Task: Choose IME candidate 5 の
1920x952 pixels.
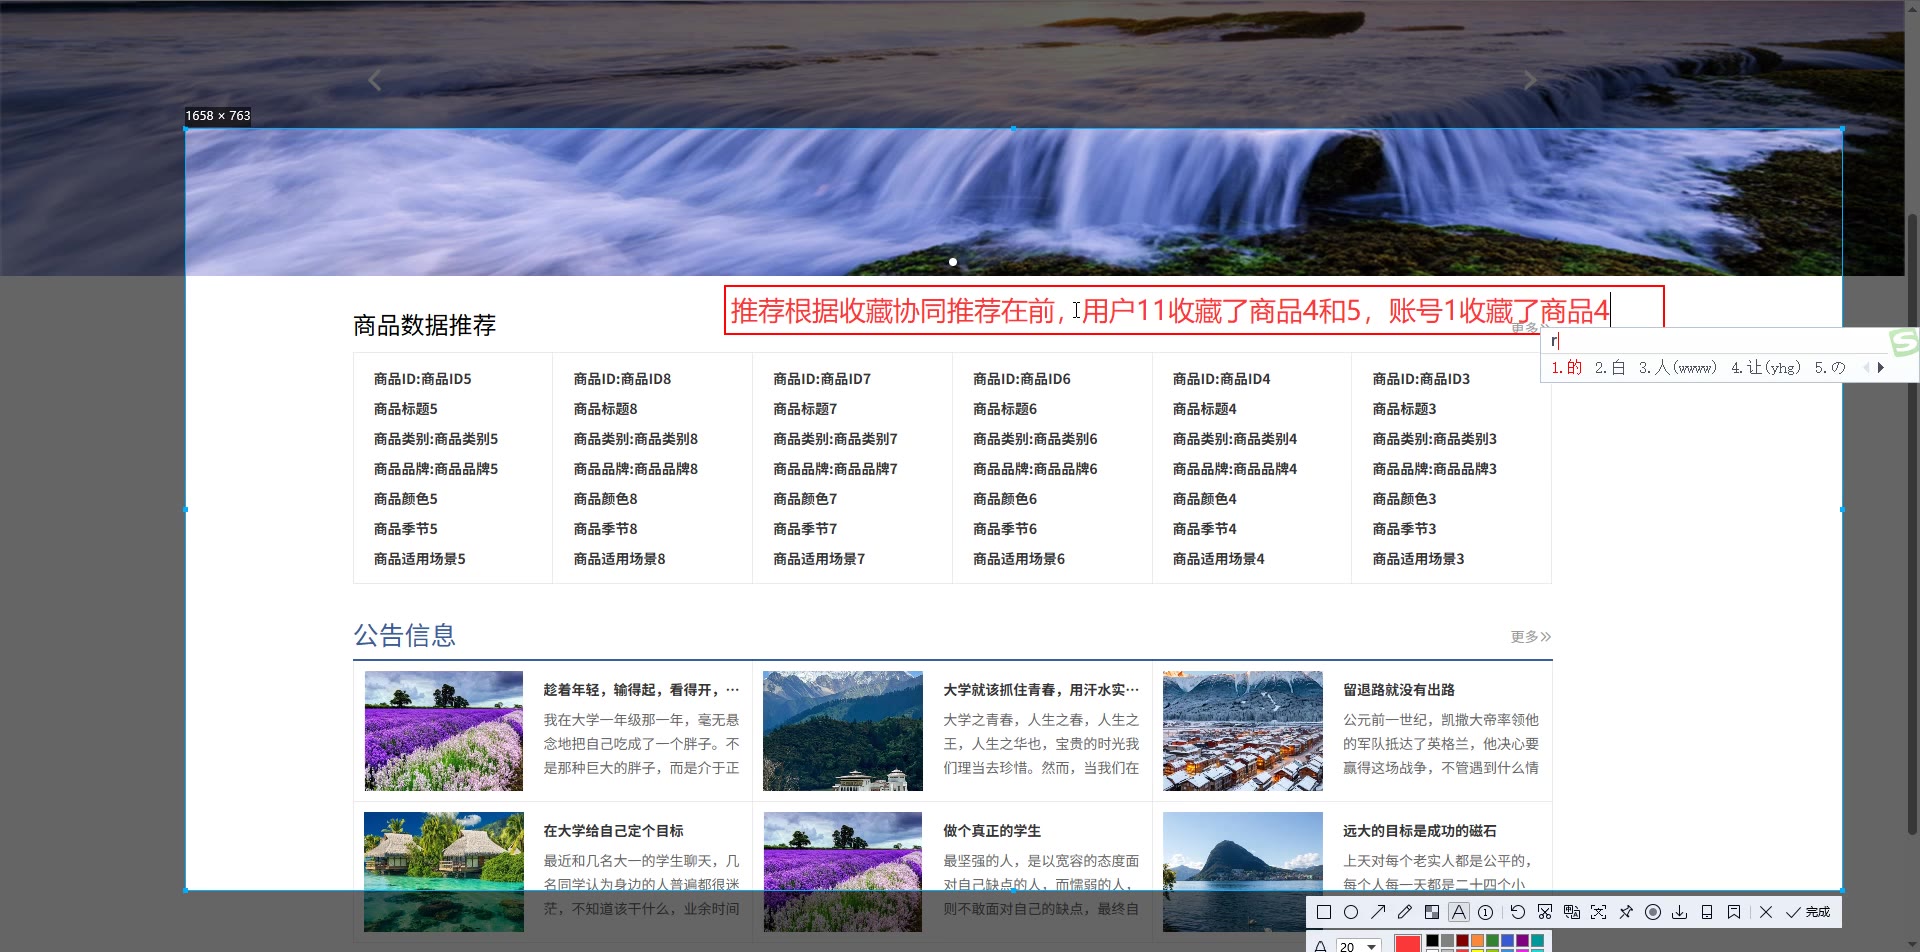Action: pos(1830,367)
